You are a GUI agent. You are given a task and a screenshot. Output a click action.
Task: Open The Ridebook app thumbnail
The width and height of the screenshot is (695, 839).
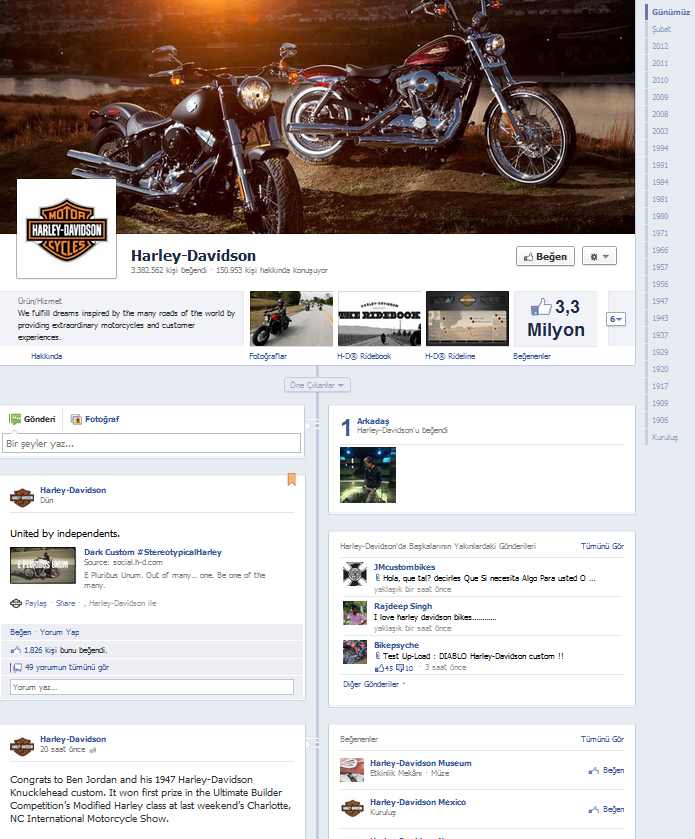tap(379, 318)
